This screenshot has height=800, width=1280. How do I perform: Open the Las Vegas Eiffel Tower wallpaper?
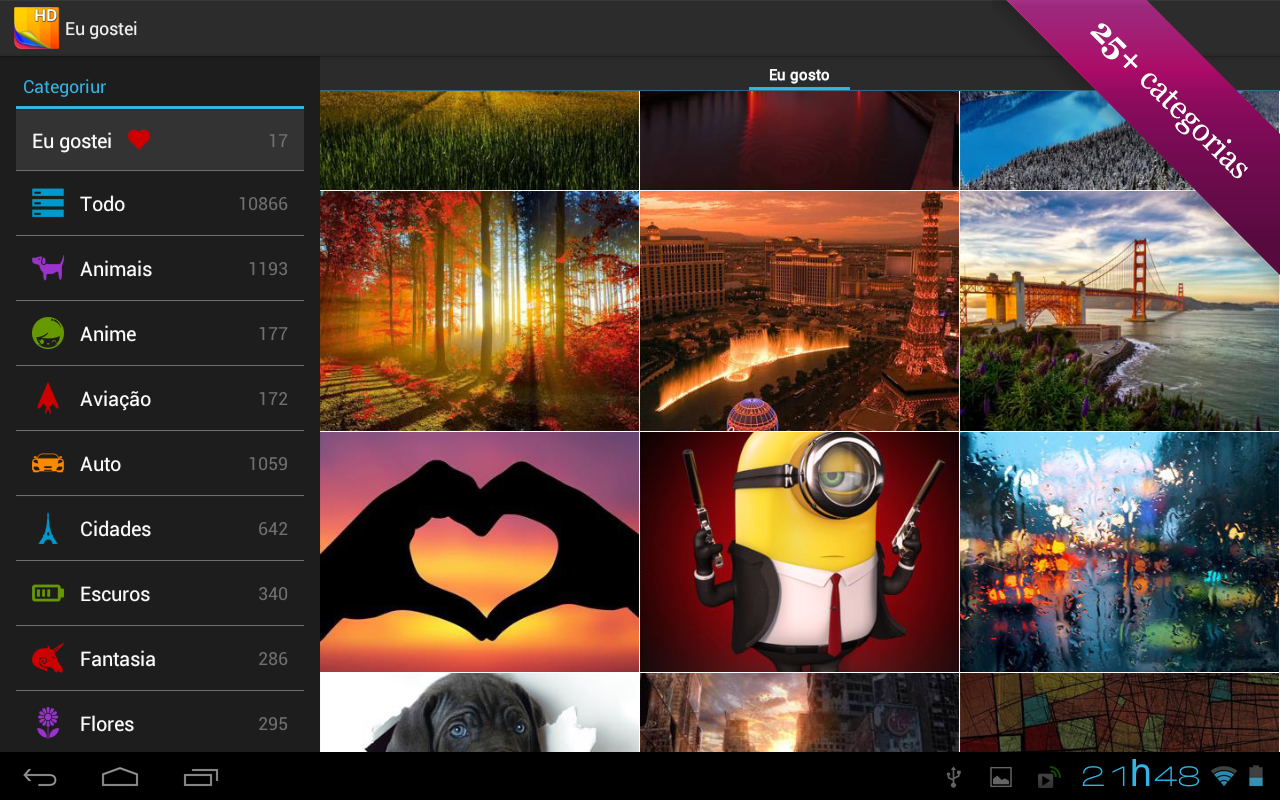tap(799, 311)
